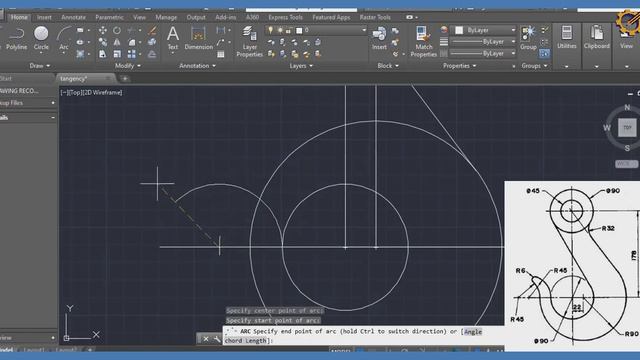Image resolution: width=640 pixels, height=360 pixels.
Task: Click the Explode tool
Action: pyautogui.click(x=152, y=42)
